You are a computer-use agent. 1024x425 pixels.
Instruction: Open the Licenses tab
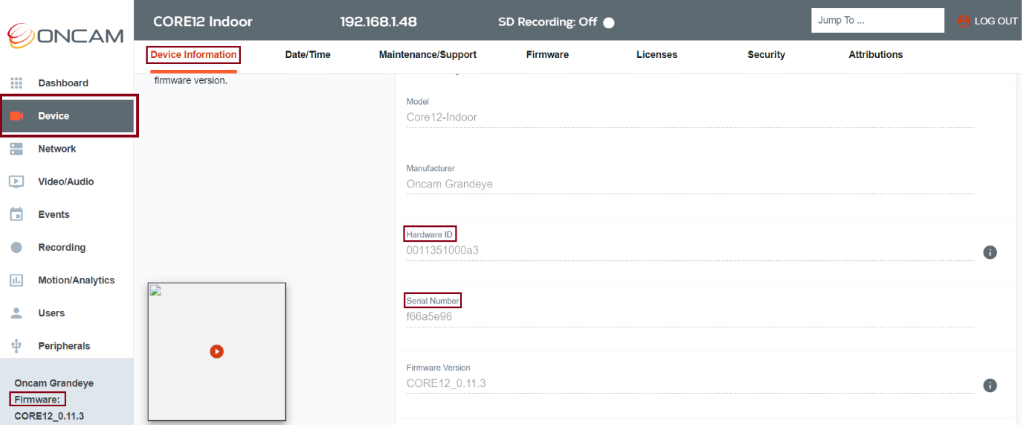coord(657,55)
